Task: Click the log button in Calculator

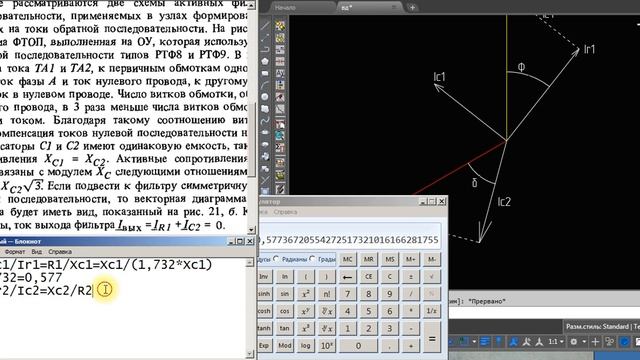Action: (305, 345)
